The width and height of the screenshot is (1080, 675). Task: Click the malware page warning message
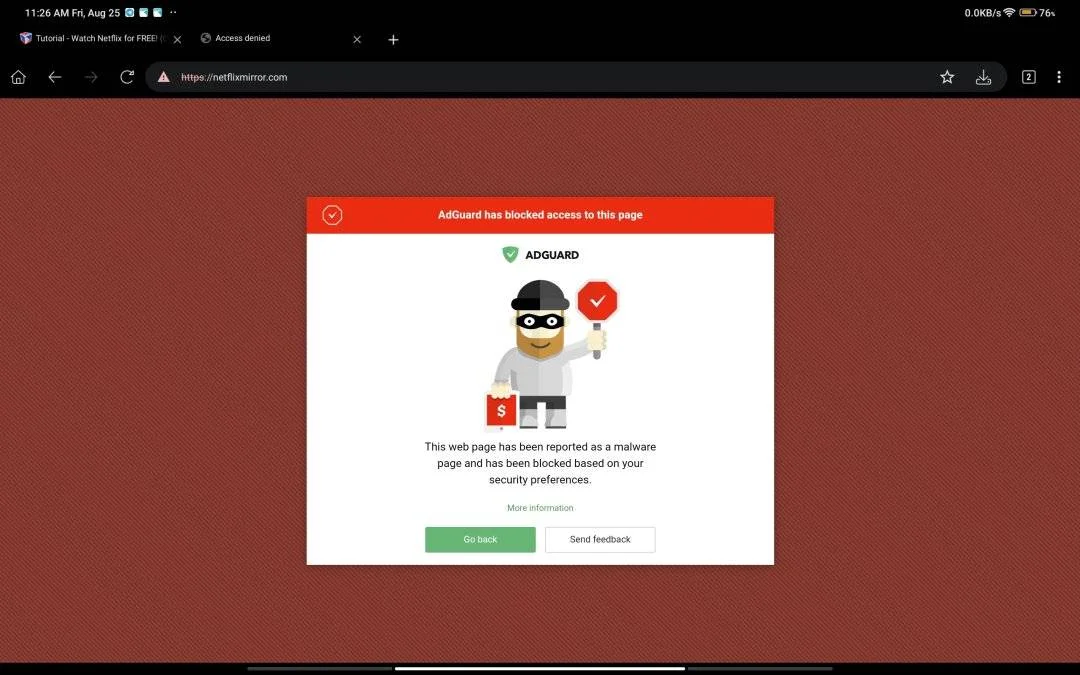540,463
